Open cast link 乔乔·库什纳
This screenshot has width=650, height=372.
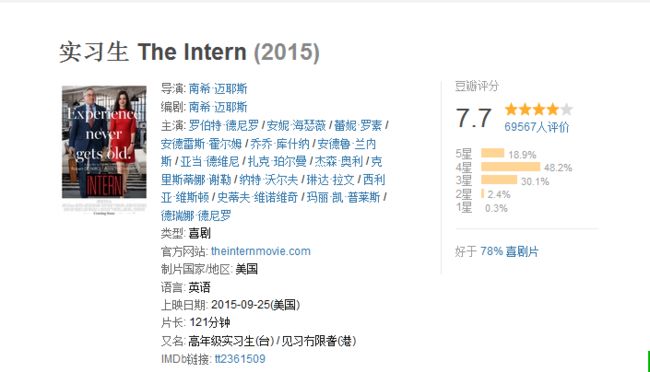280,144
